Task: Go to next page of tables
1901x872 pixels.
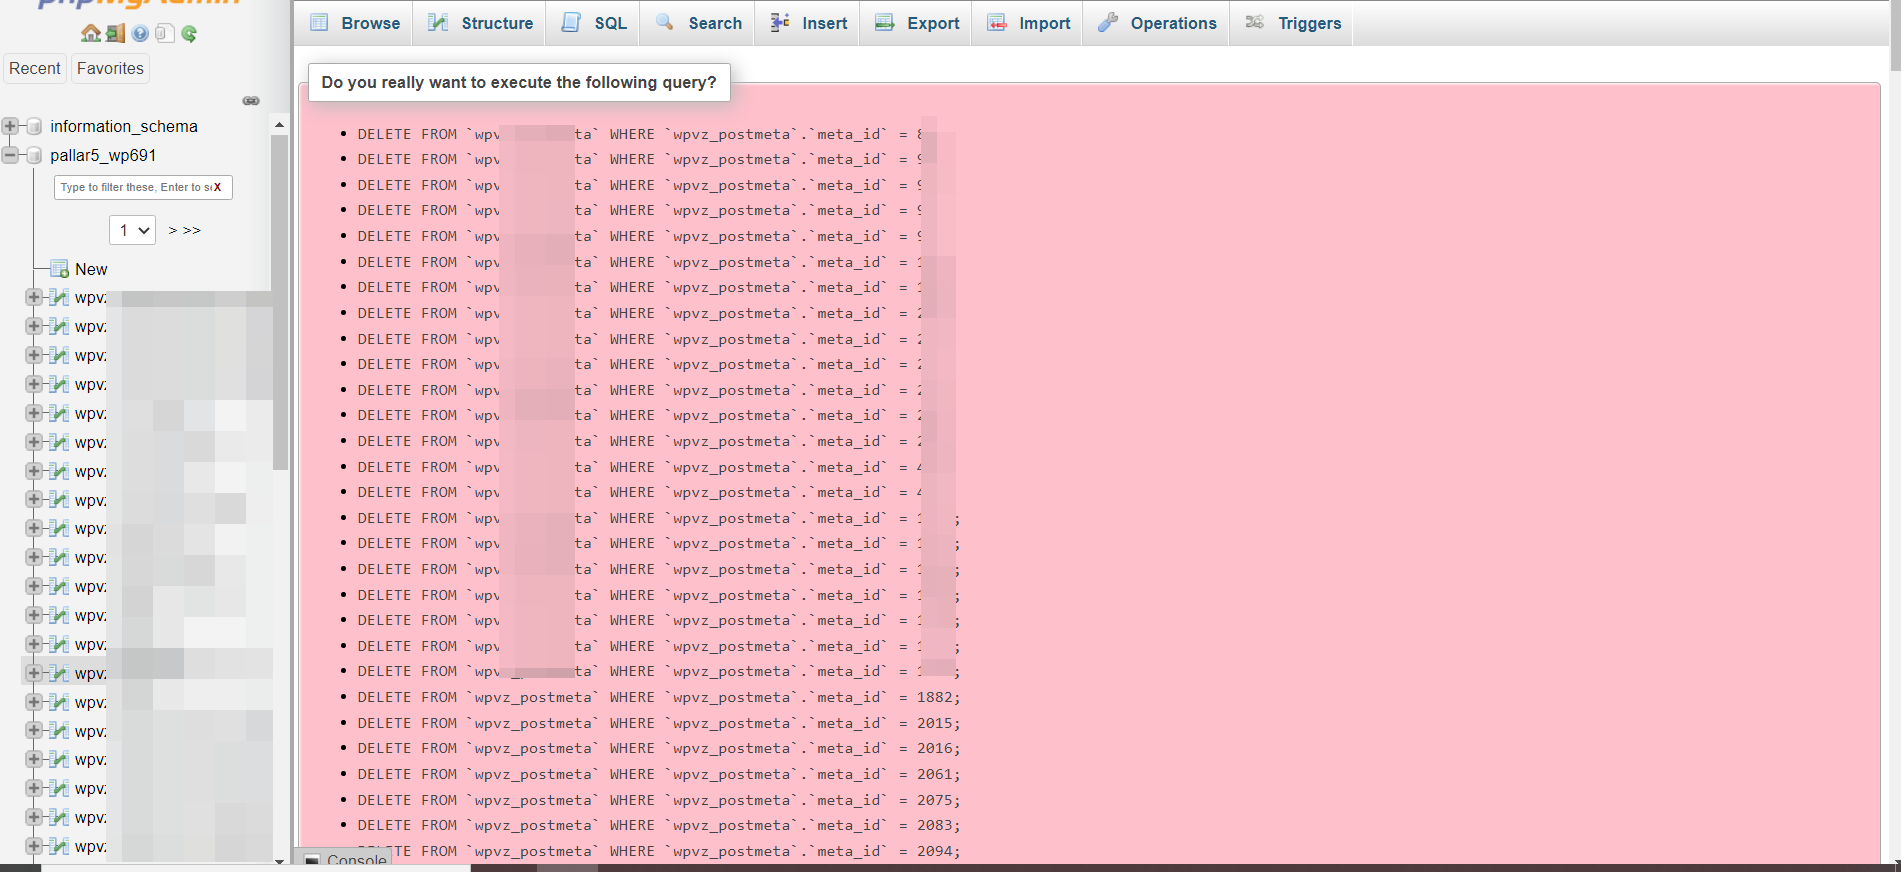Action: click(x=173, y=230)
